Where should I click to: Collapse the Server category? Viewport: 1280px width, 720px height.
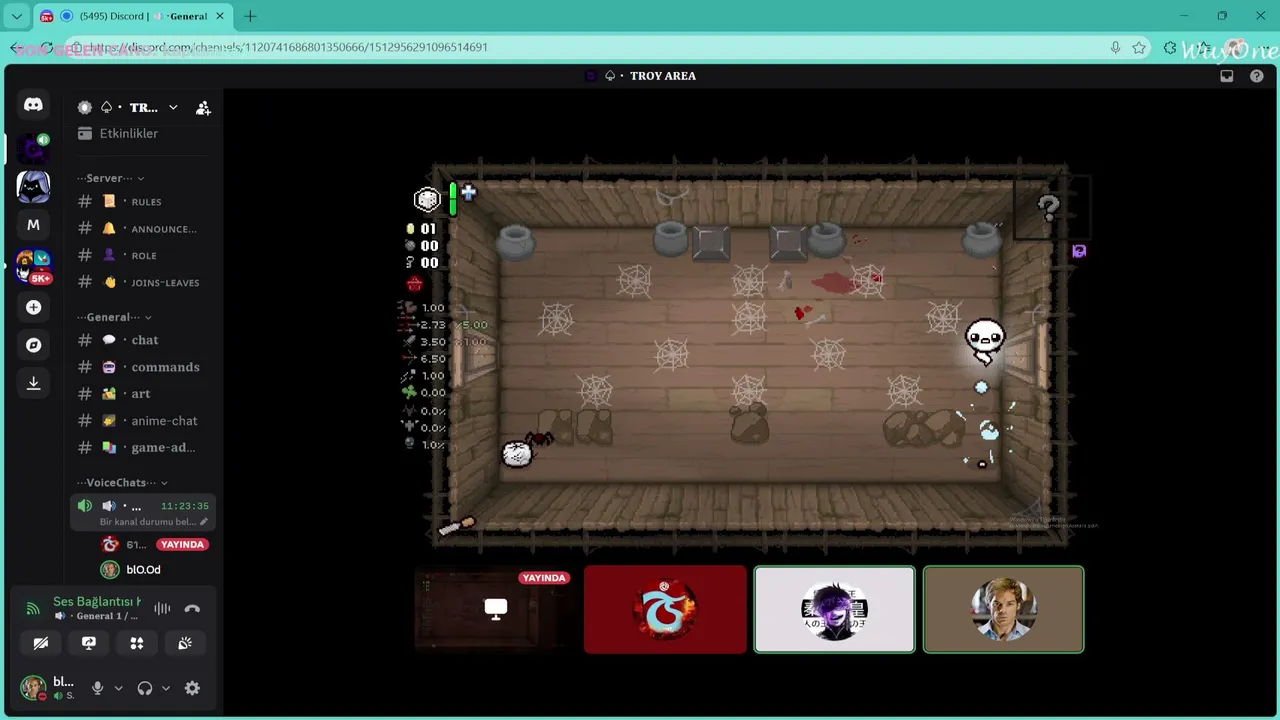[111, 178]
